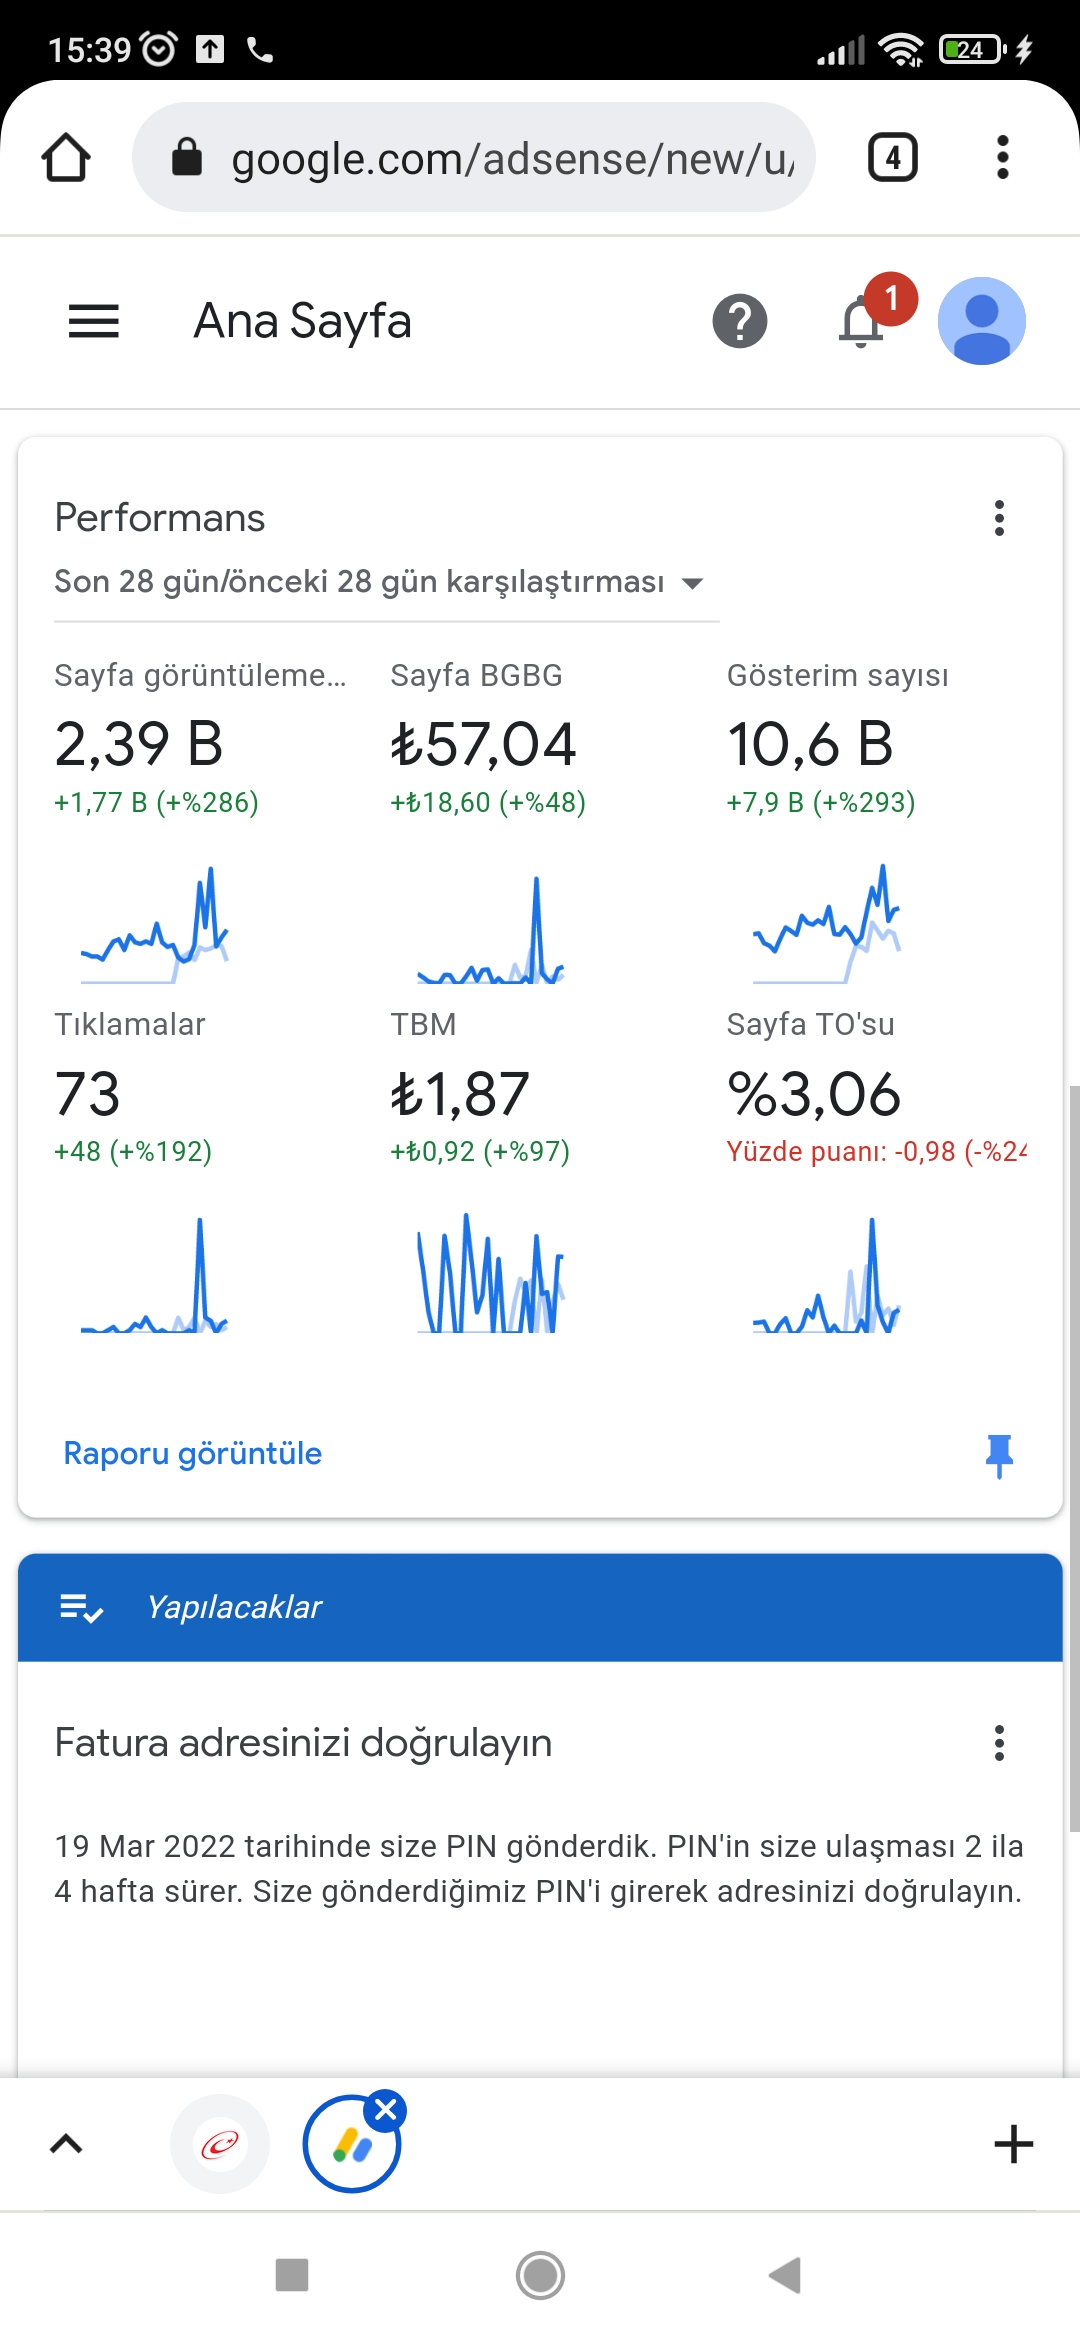Screen dimensions: 1080x2340
Task: Open the account profile avatar
Action: pos(982,321)
